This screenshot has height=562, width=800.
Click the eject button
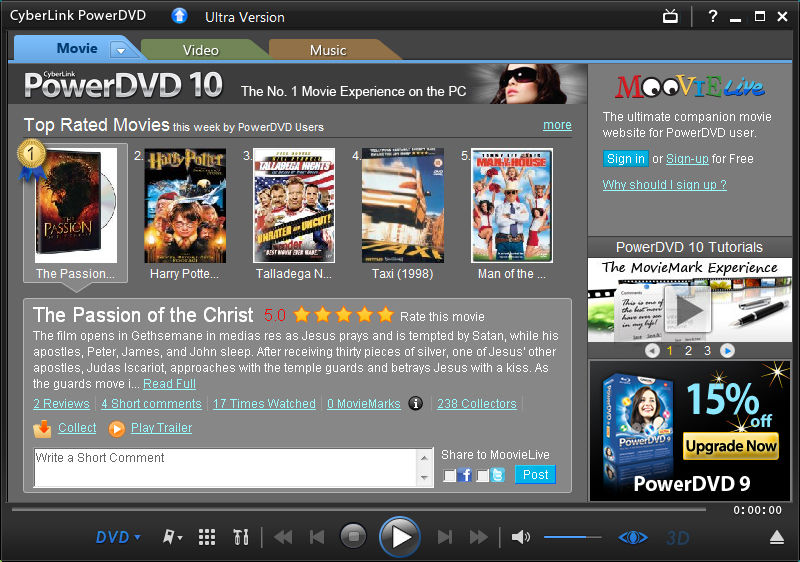777,538
